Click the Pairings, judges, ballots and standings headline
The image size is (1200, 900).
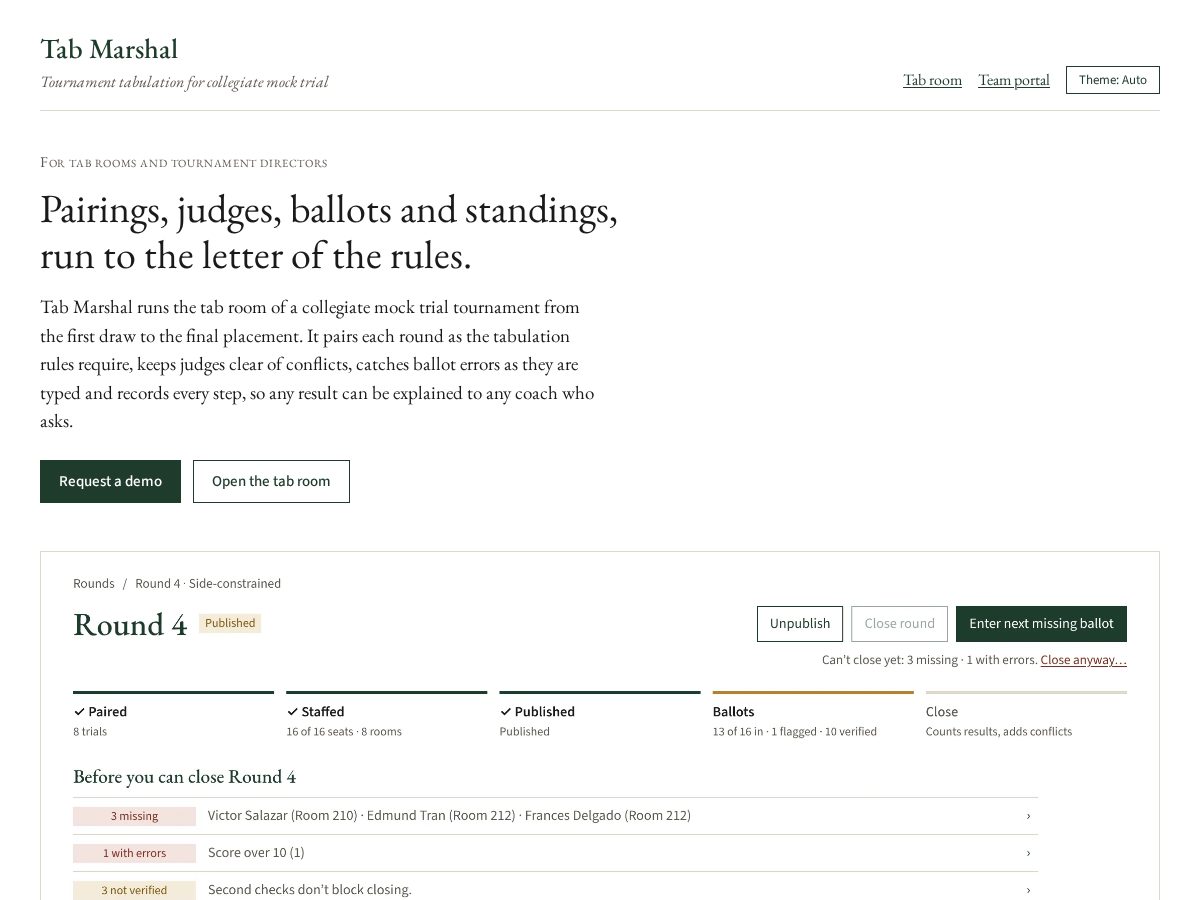click(x=329, y=233)
